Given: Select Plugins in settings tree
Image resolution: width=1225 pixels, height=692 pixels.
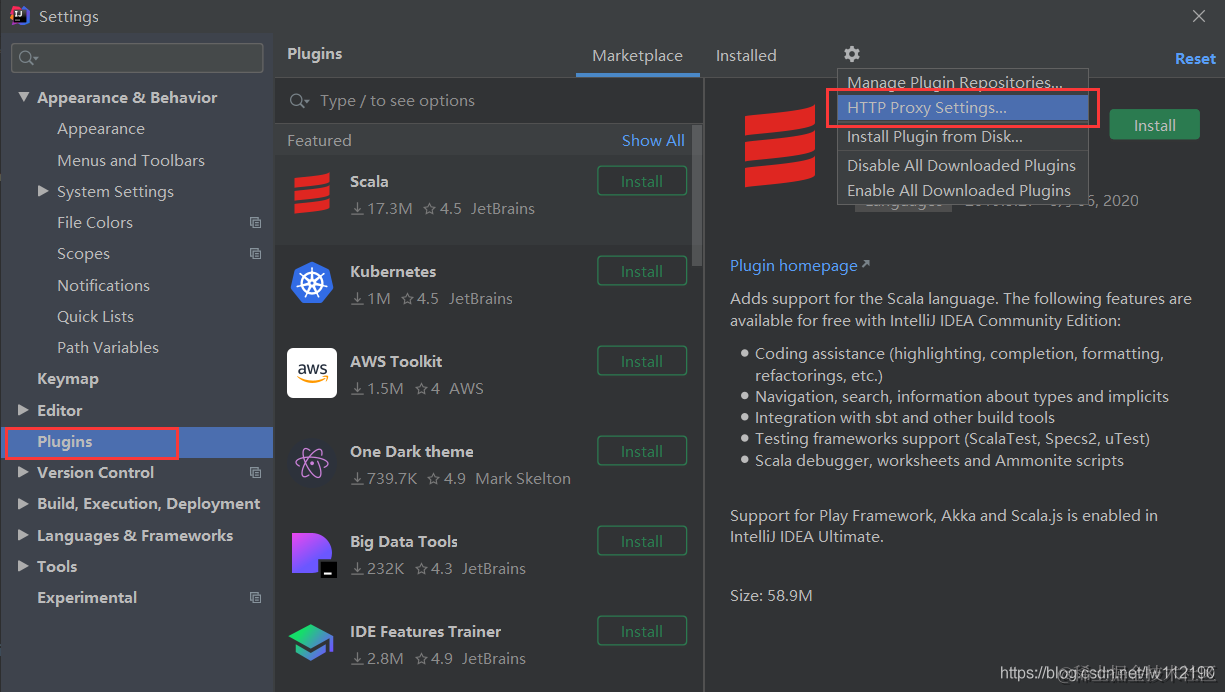Looking at the screenshot, I should coord(137,442).
